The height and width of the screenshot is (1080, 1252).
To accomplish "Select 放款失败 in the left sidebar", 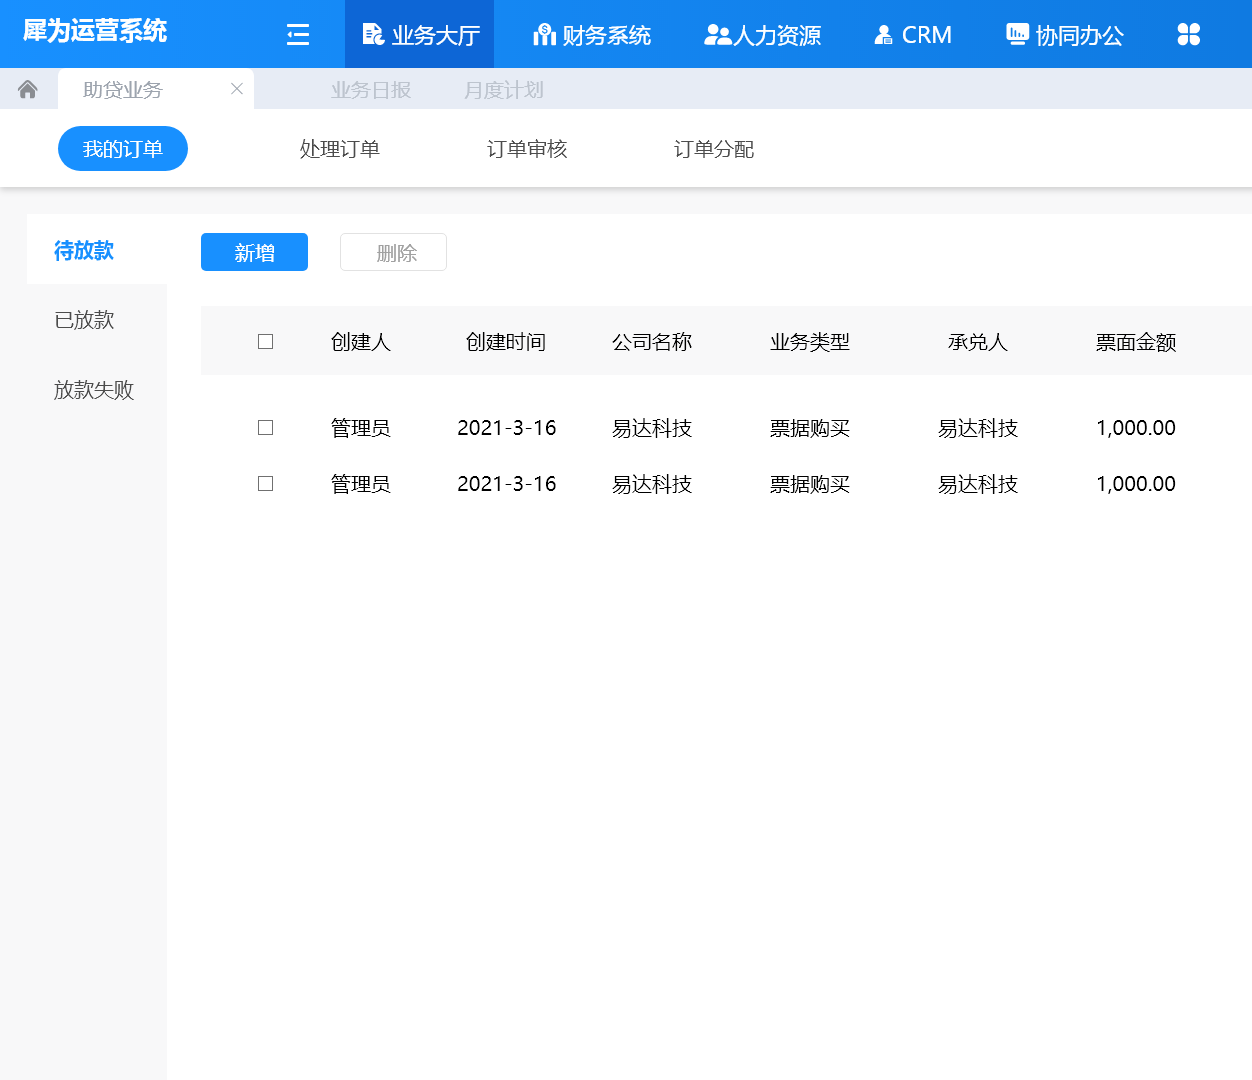I will pyautogui.click(x=94, y=390).
